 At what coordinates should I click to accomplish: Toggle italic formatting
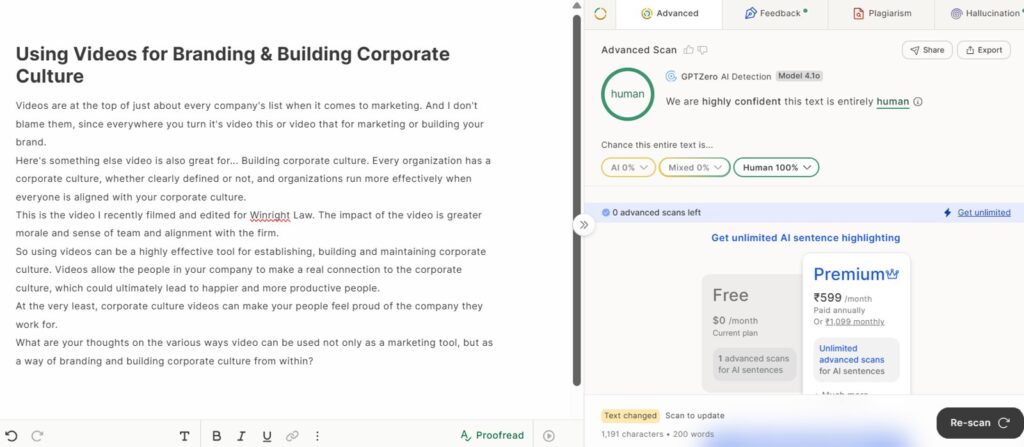click(x=242, y=436)
